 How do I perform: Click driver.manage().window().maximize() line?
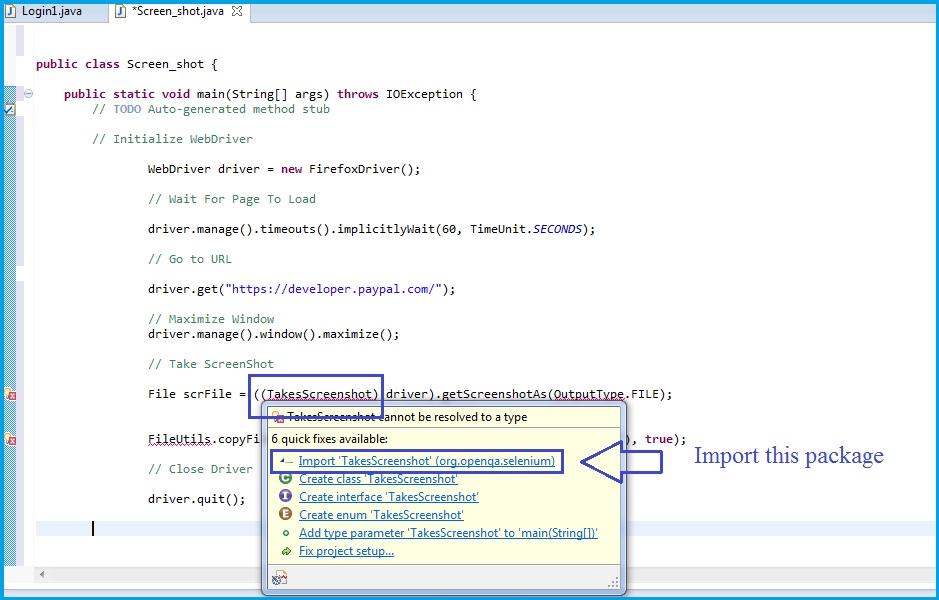(273, 334)
